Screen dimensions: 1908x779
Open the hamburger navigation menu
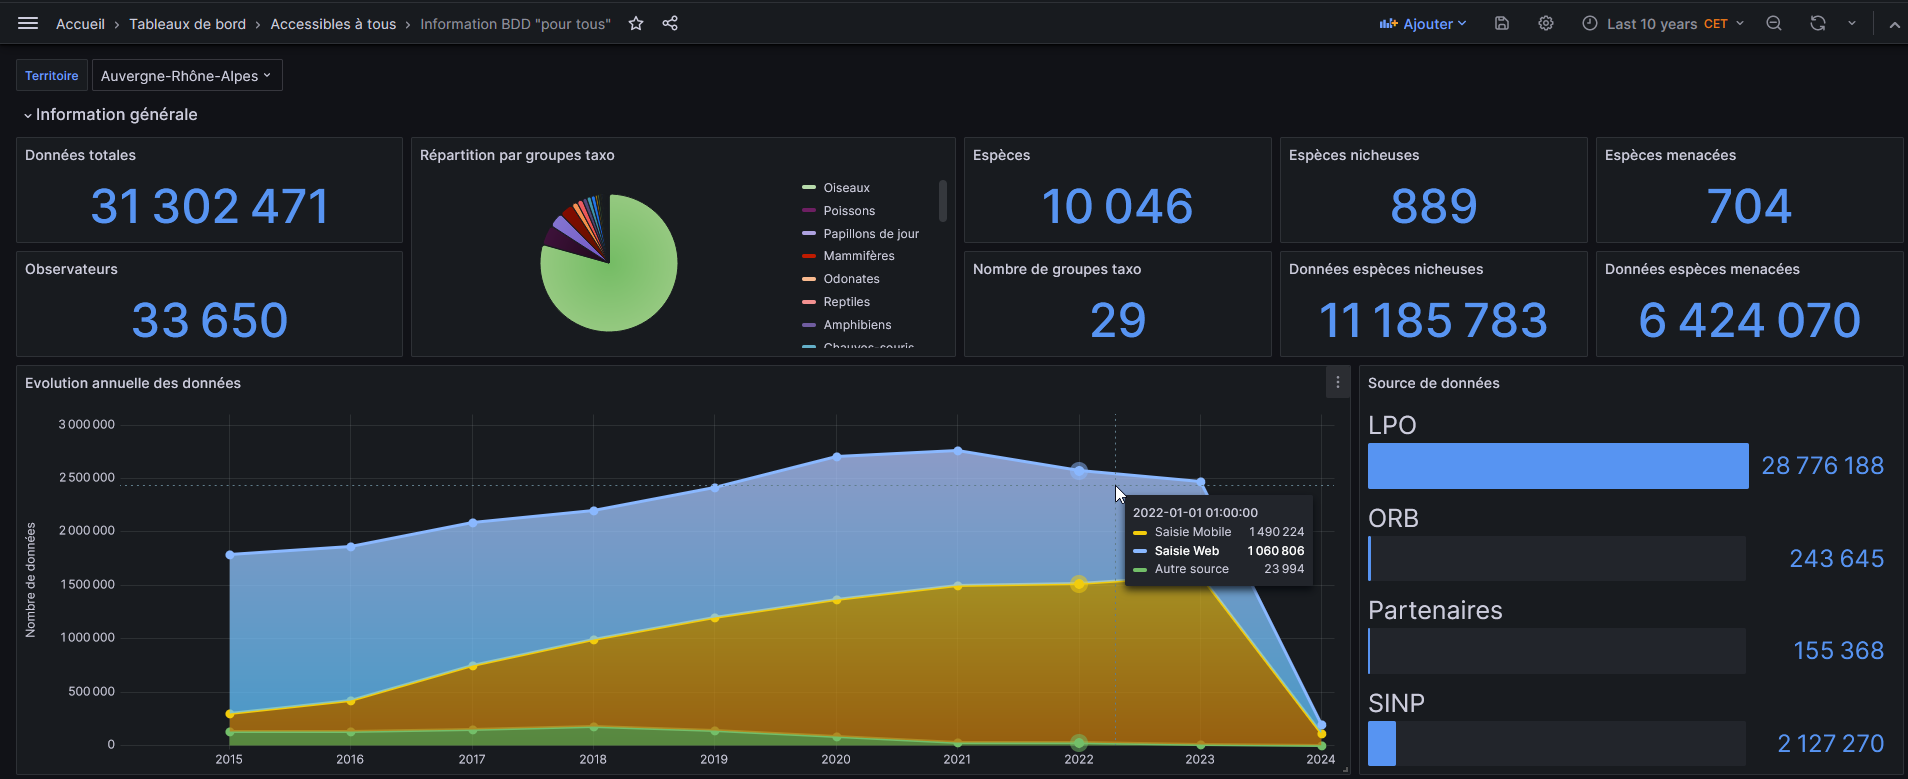pos(28,23)
